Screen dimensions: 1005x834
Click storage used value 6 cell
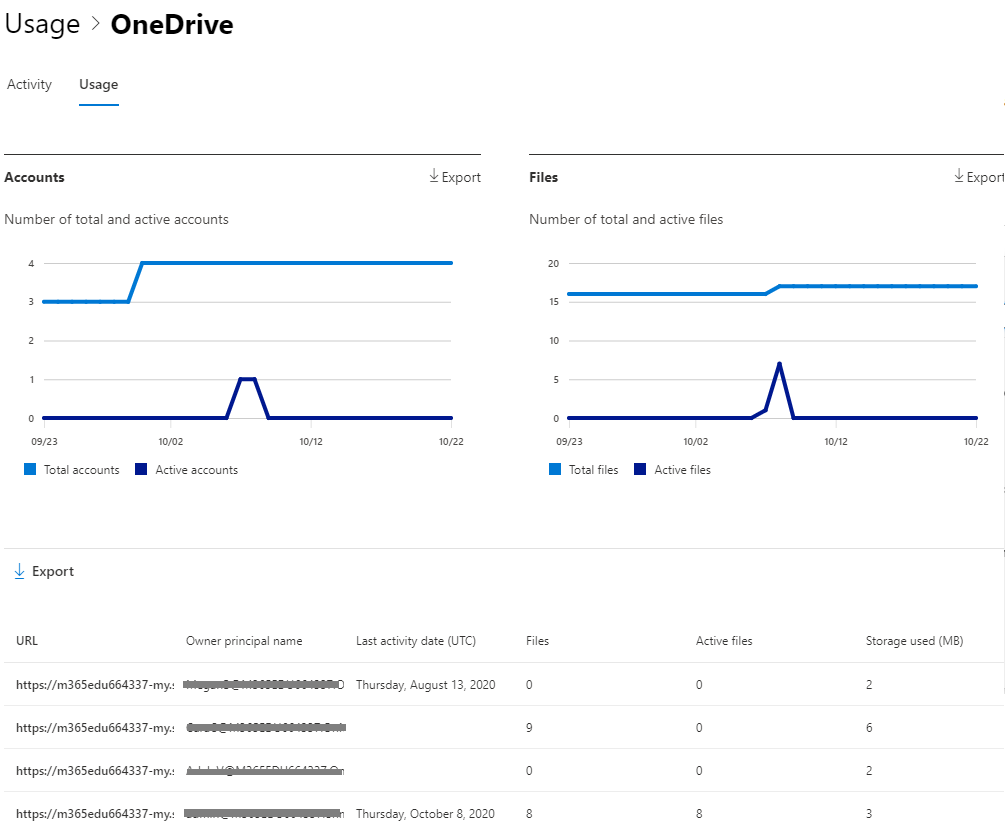[x=869, y=728]
